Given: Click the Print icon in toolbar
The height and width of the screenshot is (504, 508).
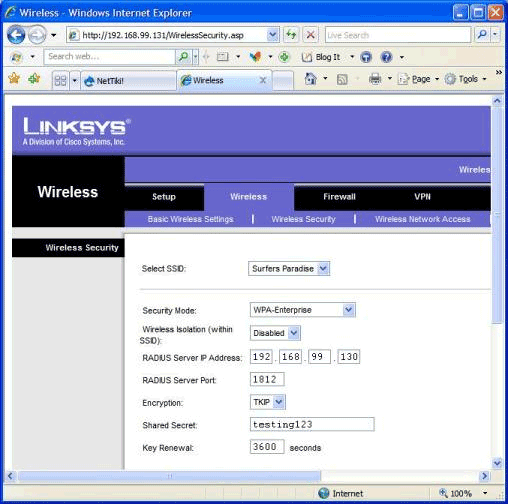Looking at the screenshot, I should (x=375, y=79).
